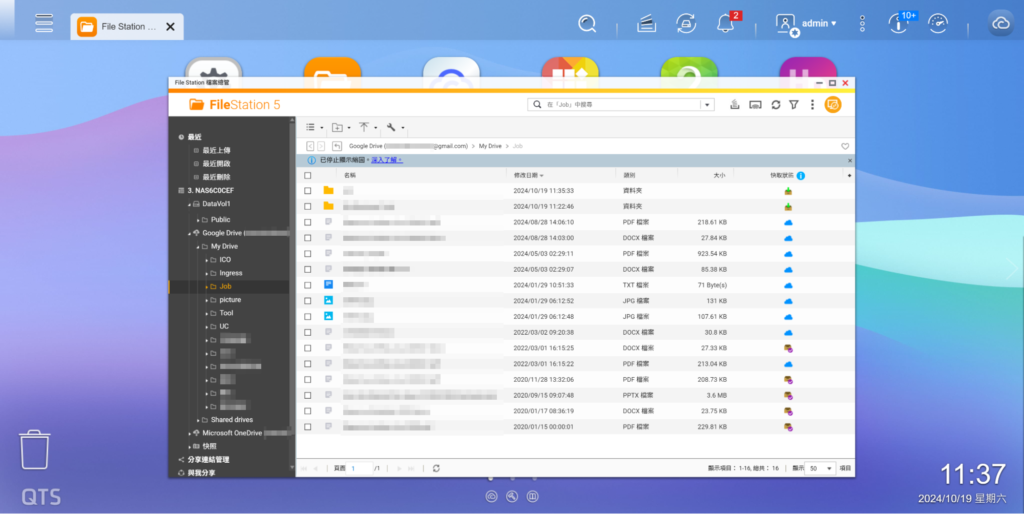Click My Drive in the breadcrumb path
Image resolution: width=1024 pixels, height=514 pixels.
(x=490, y=146)
